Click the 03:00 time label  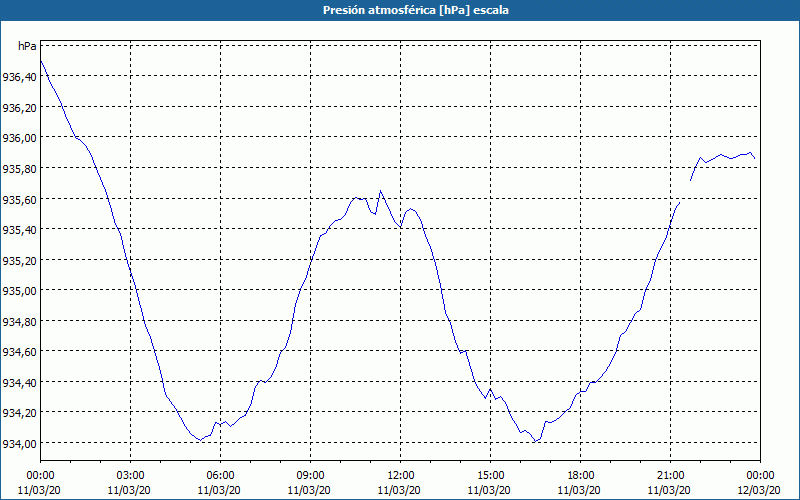pyautogui.click(x=130, y=476)
